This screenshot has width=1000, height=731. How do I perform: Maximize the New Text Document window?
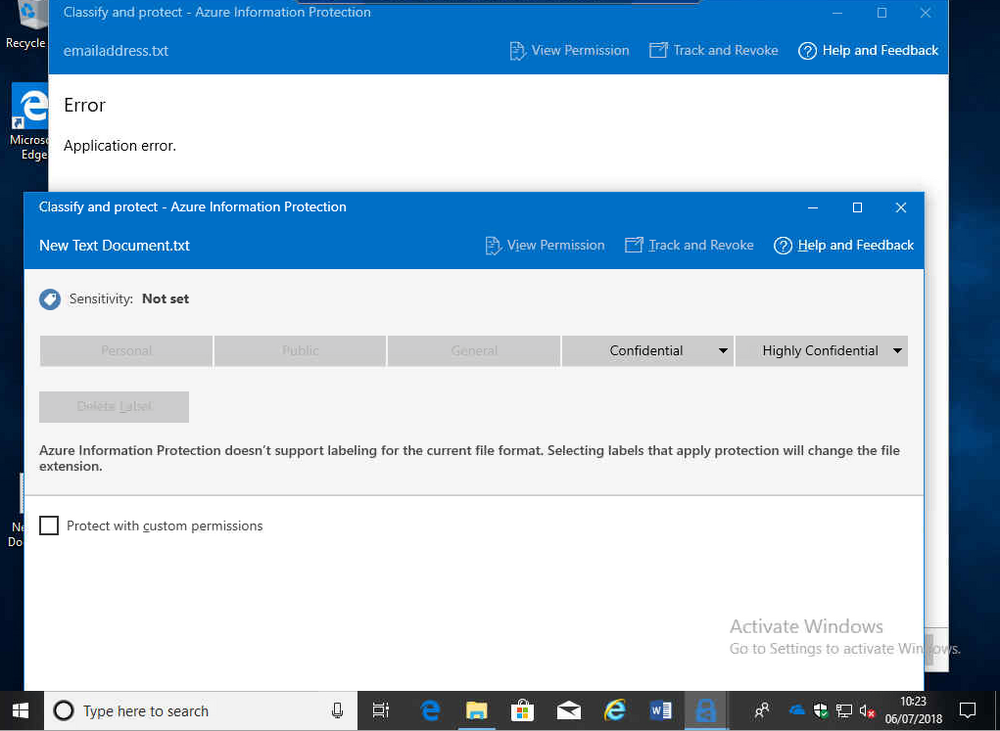[857, 207]
